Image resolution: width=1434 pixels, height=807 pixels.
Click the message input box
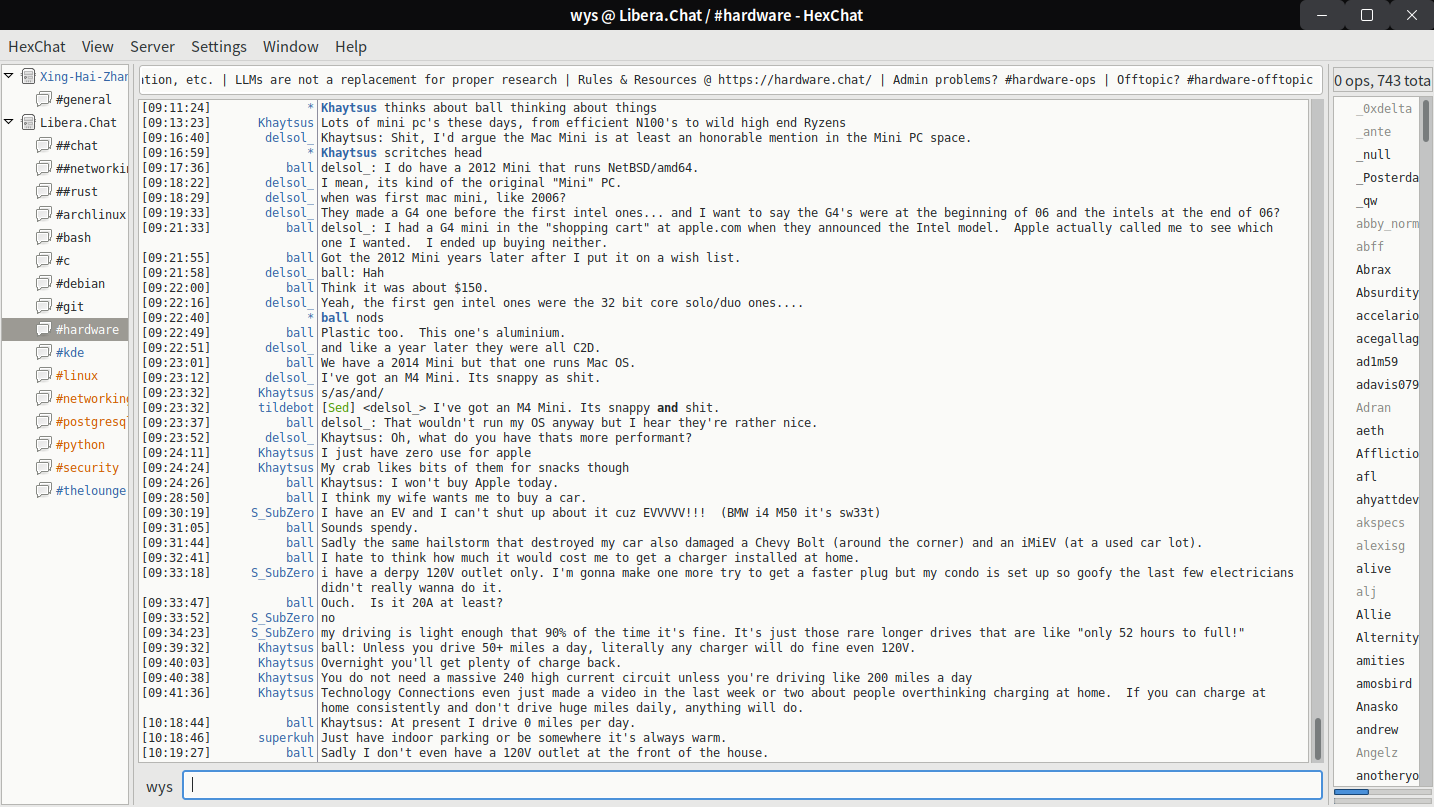click(x=750, y=786)
